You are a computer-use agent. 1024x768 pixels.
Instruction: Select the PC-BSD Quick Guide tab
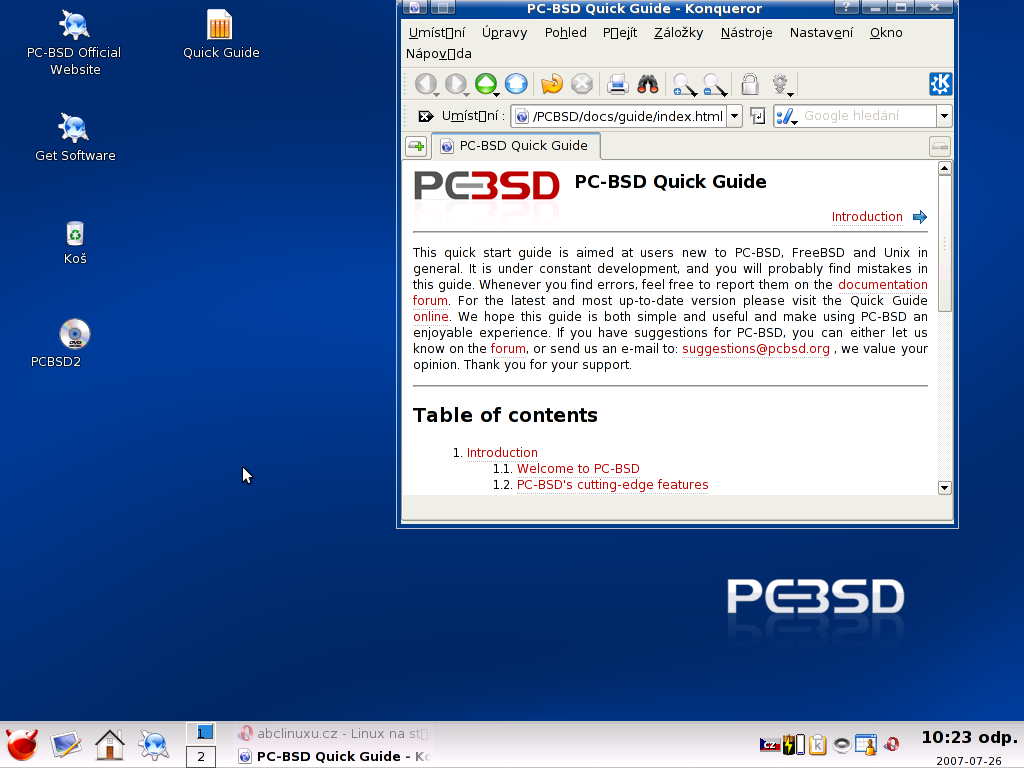pos(516,146)
